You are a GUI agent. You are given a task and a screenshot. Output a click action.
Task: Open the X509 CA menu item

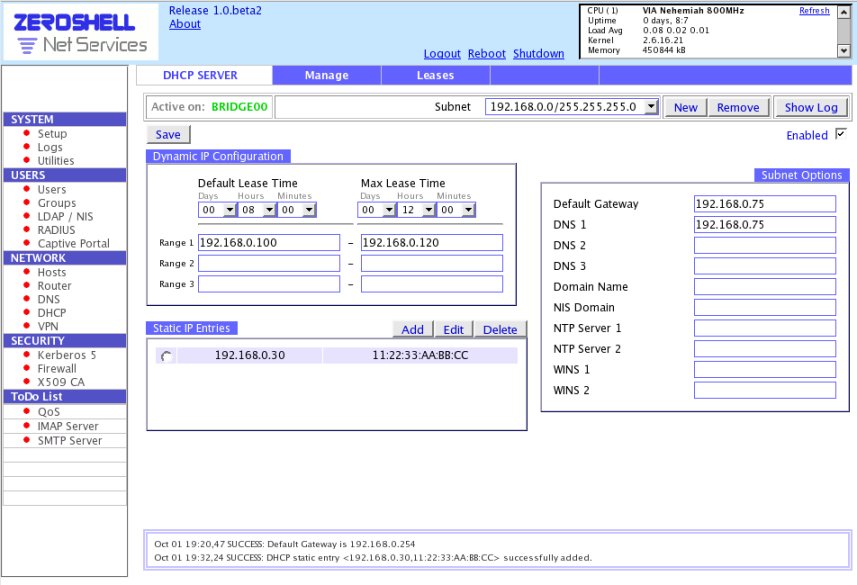61,382
